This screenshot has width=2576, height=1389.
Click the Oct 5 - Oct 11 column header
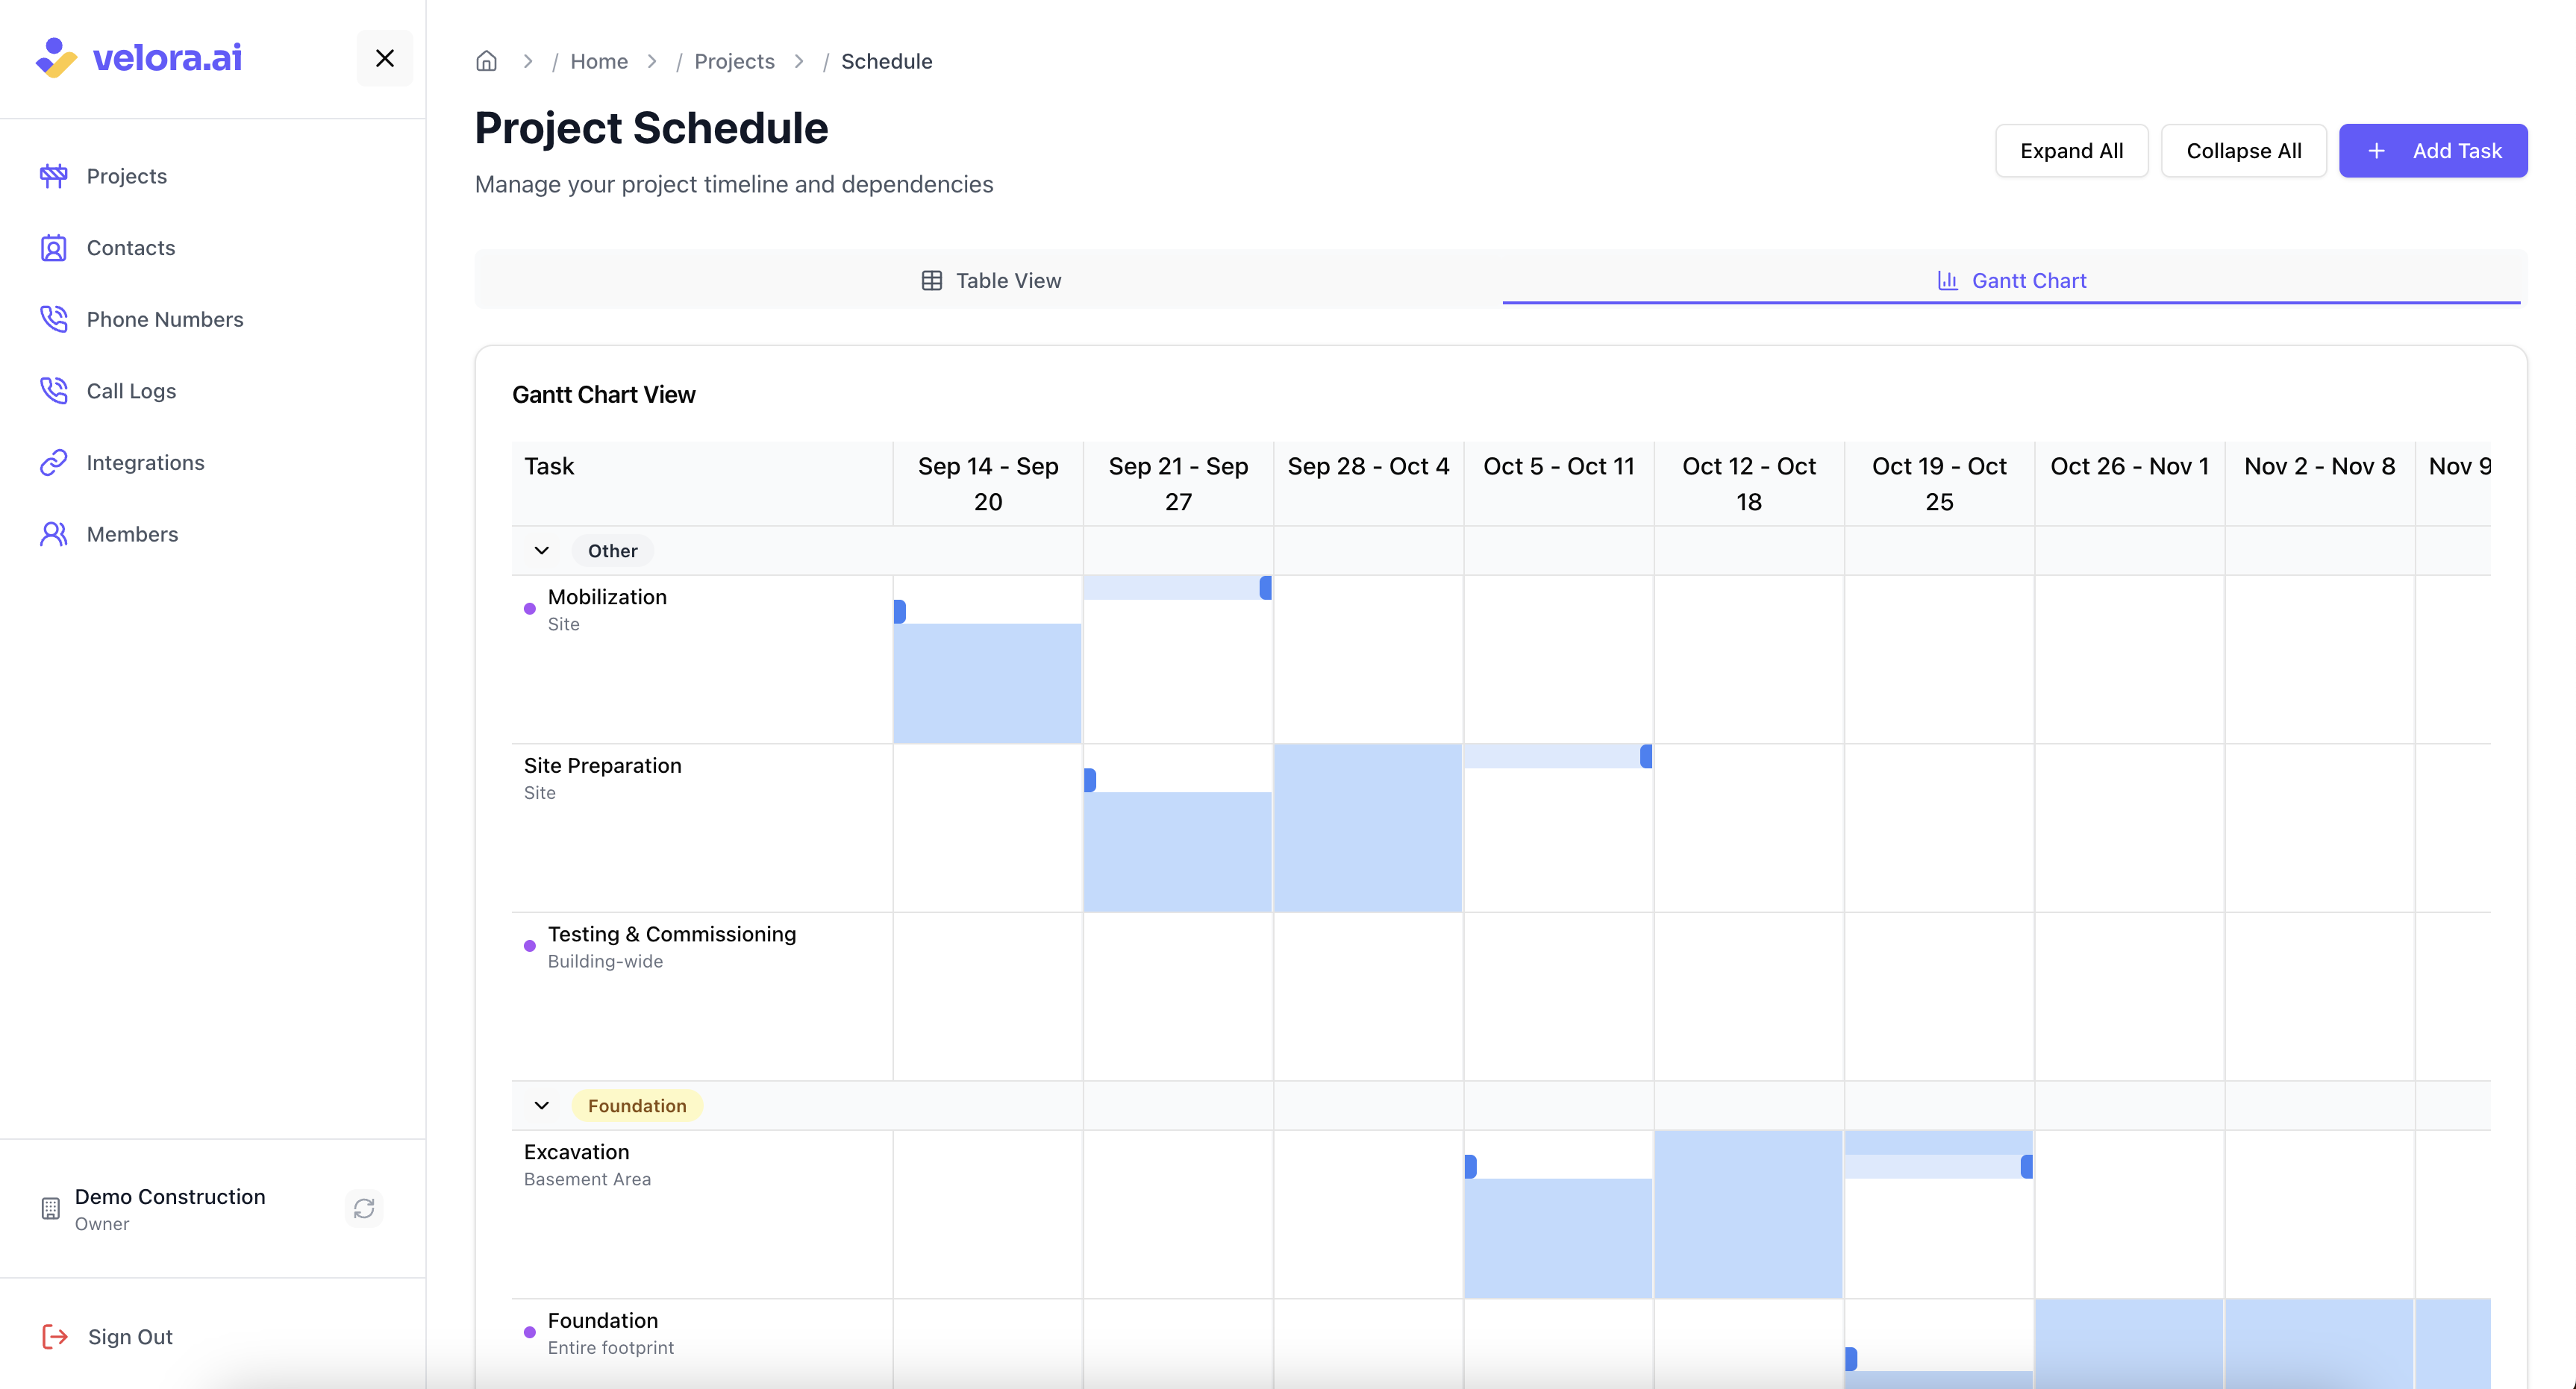pyautogui.click(x=1559, y=484)
